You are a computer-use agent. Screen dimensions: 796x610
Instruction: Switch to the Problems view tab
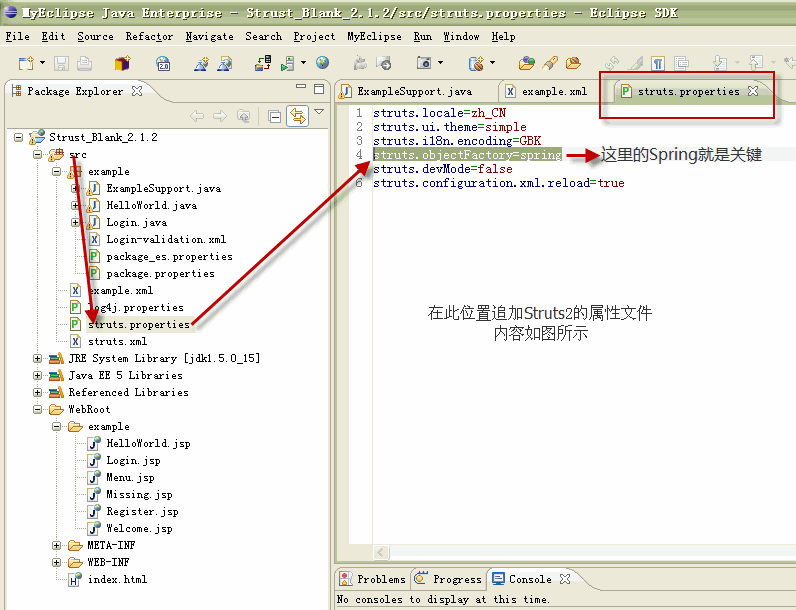click(373, 579)
